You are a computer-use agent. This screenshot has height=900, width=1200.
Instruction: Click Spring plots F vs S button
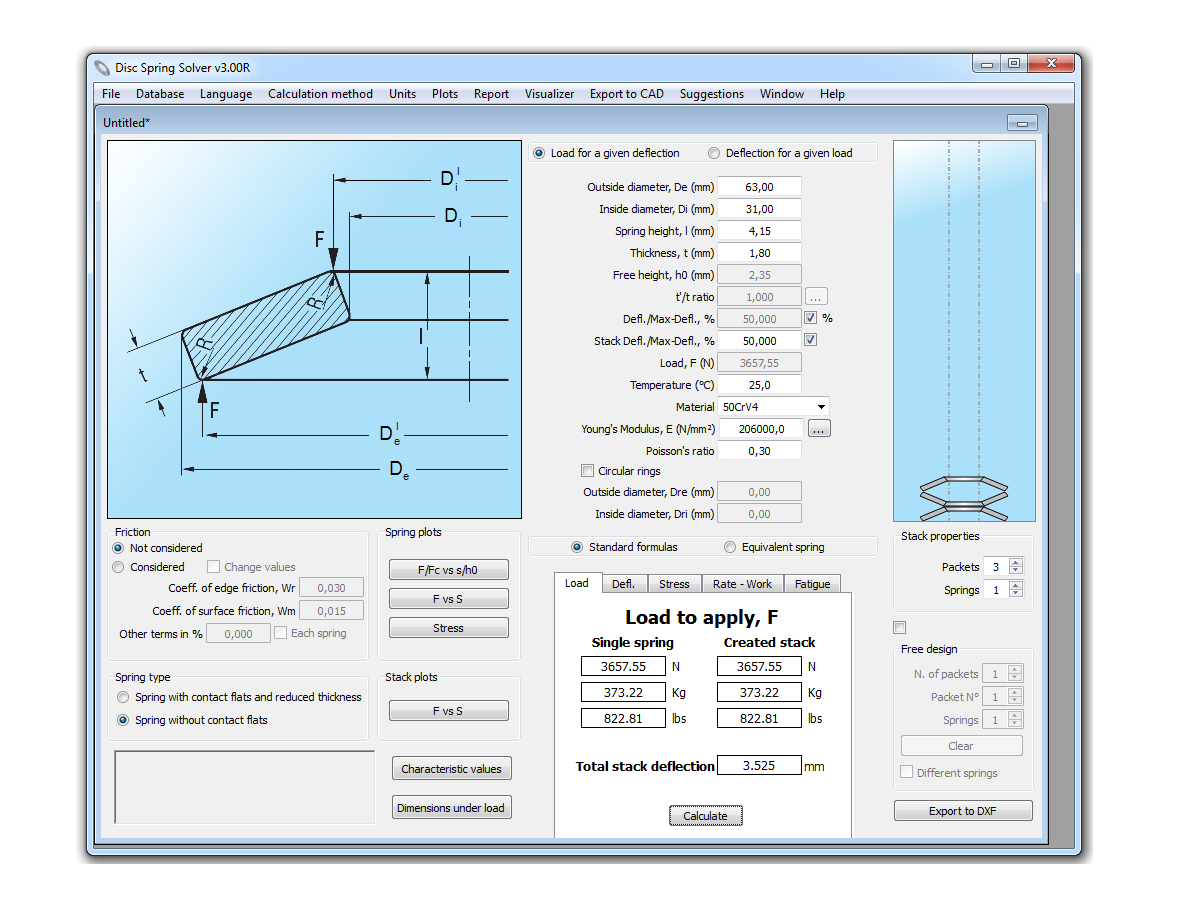448,599
